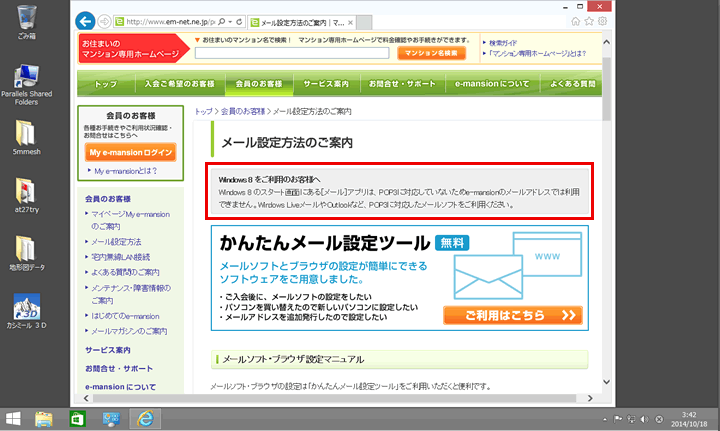This screenshot has height=431, width=720.
Task: Select 入会ご希望のお客様 navigation menu
Action: pyautogui.click(x=180, y=84)
